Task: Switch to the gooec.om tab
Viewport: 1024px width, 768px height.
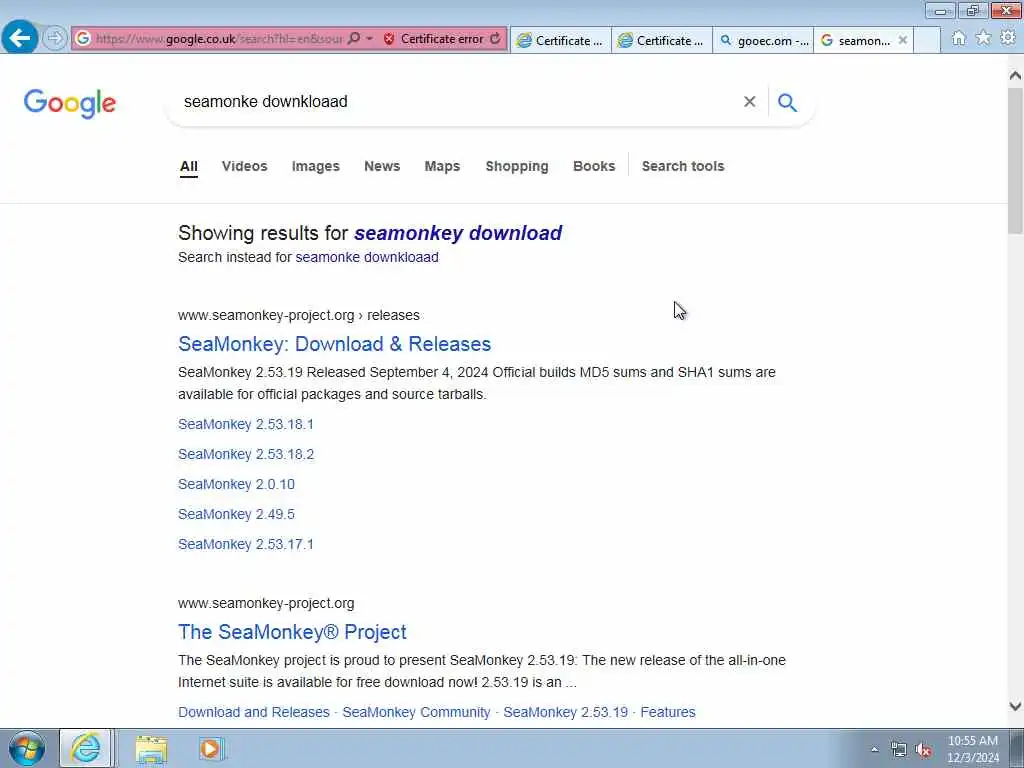Action: pos(763,40)
